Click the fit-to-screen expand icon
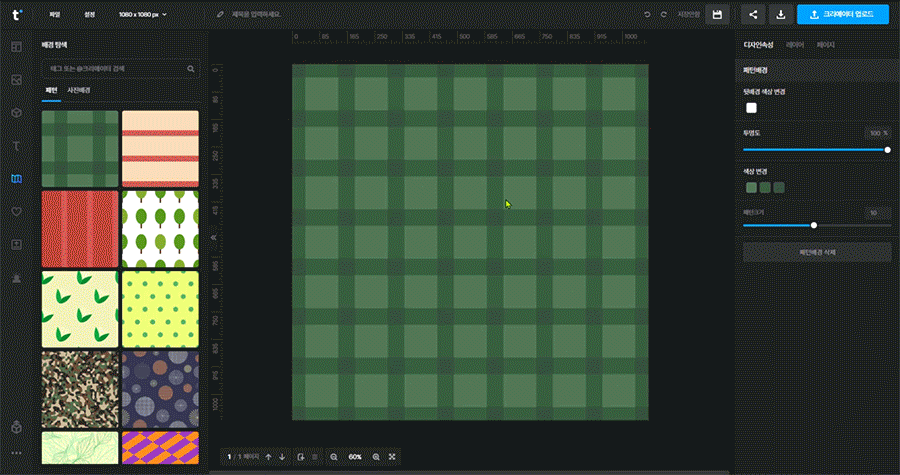This screenshot has height=475, width=900. click(x=392, y=457)
